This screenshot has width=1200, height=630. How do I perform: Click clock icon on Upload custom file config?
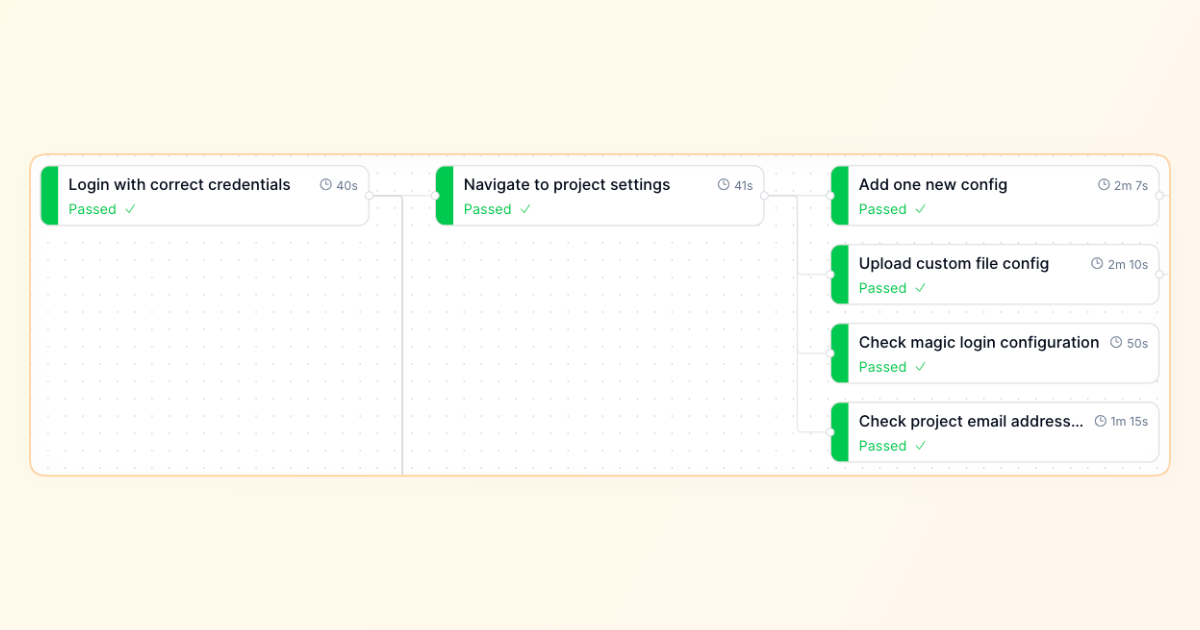point(1097,264)
